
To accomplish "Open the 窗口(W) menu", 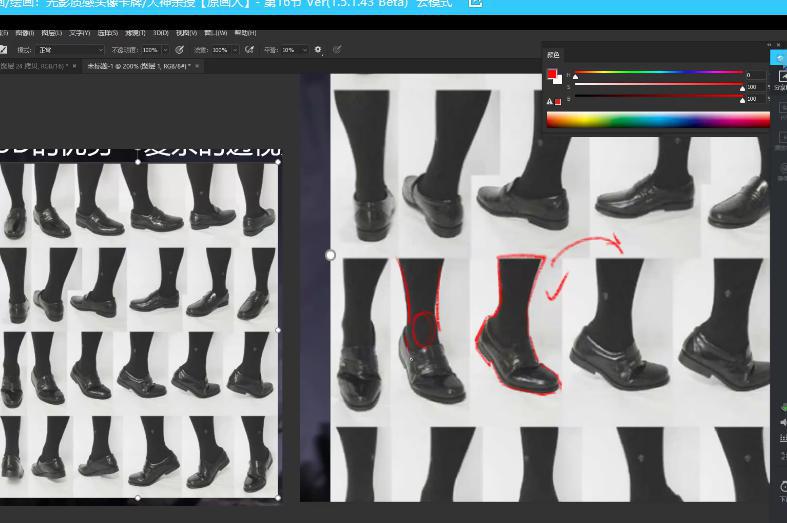I will 216,33.
